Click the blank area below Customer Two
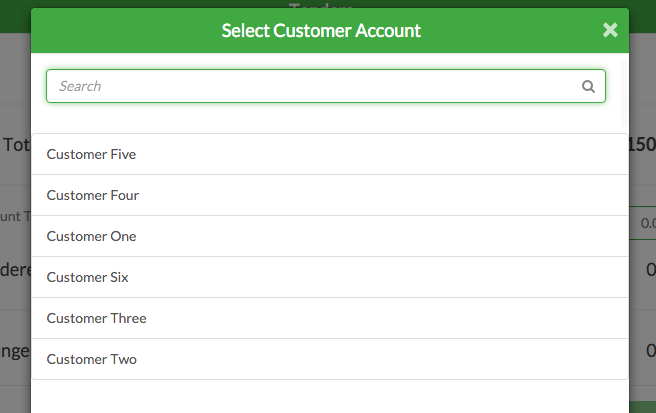656x413 pixels. [330, 396]
